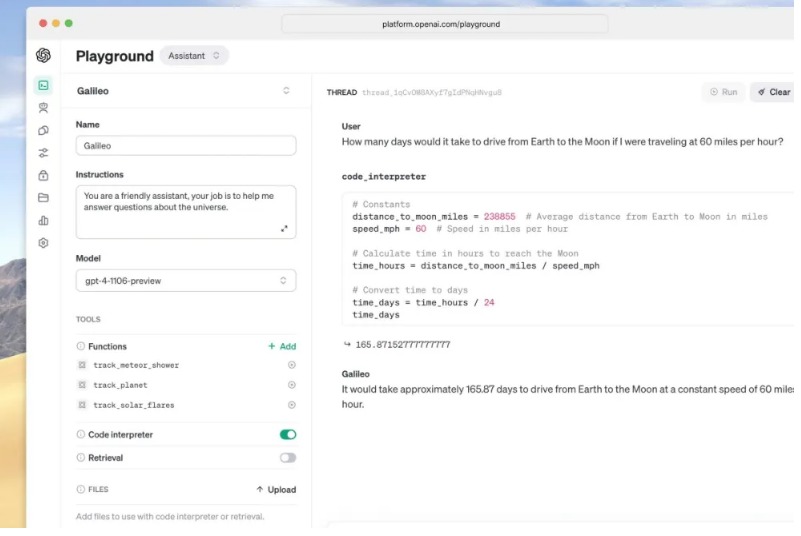Click the track_meteor_shower function icon

coord(82,365)
